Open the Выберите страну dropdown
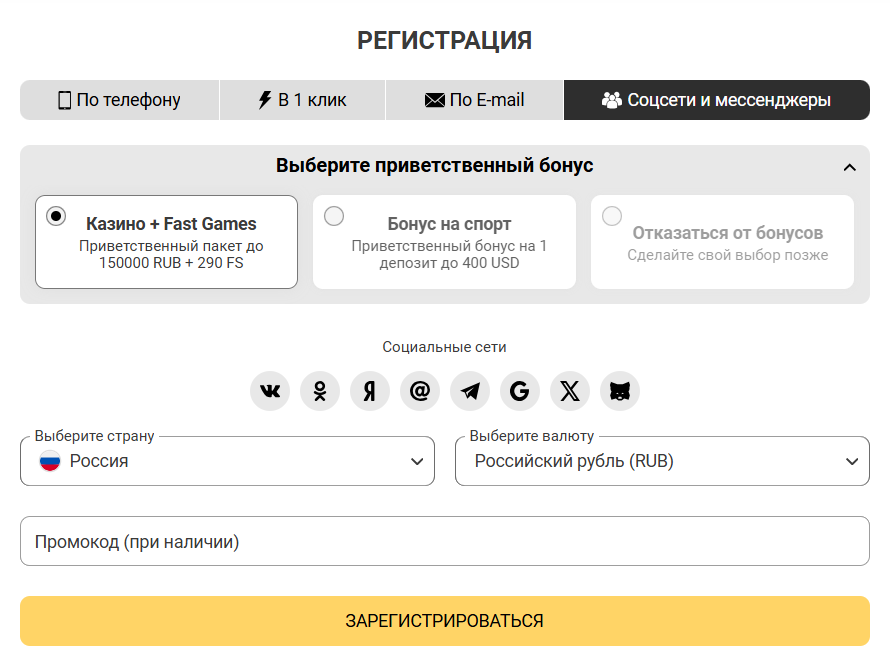The height and width of the screenshot is (663, 890). pos(227,462)
